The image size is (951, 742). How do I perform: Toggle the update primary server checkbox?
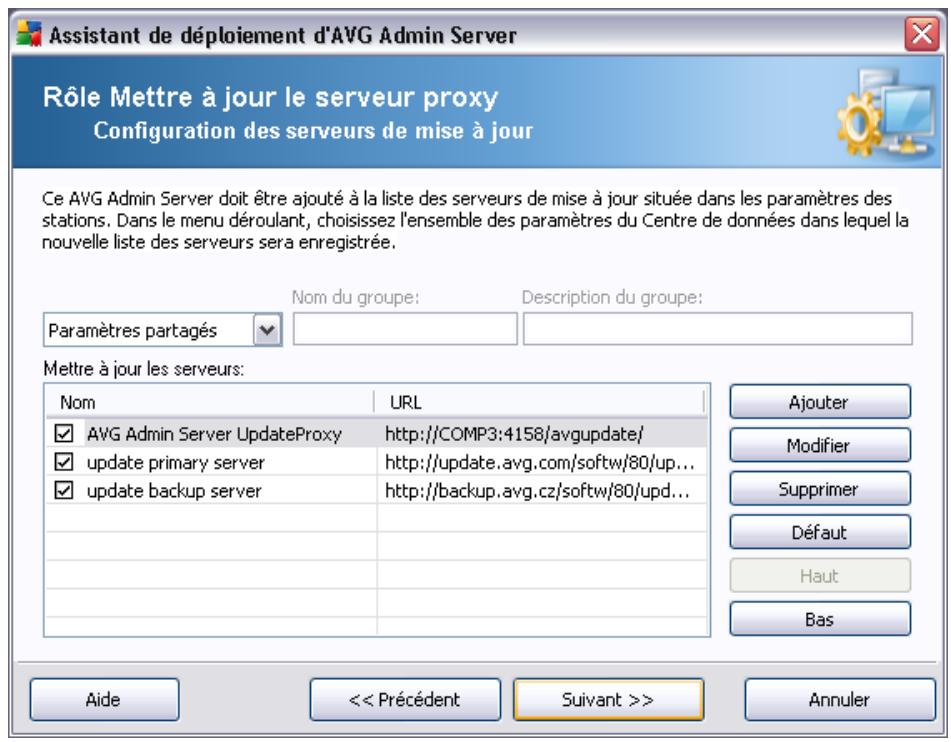pos(64,462)
